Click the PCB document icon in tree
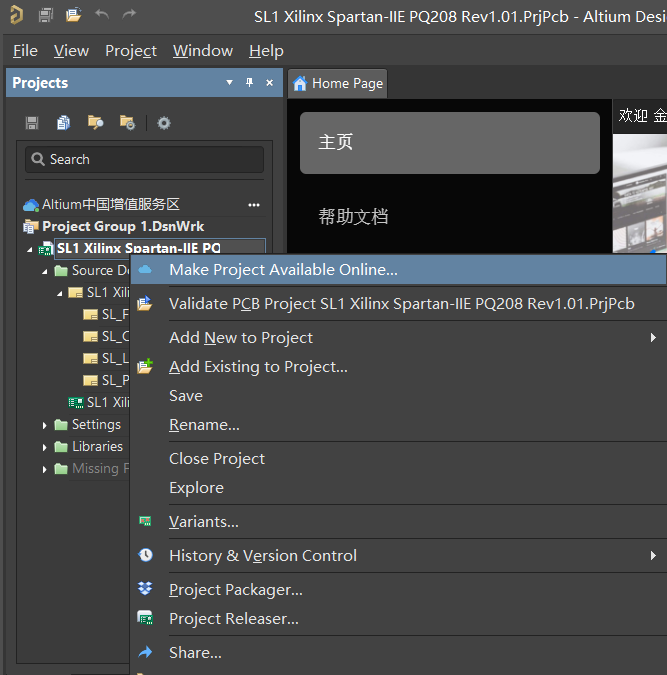The height and width of the screenshot is (675, 667). pos(76,403)
